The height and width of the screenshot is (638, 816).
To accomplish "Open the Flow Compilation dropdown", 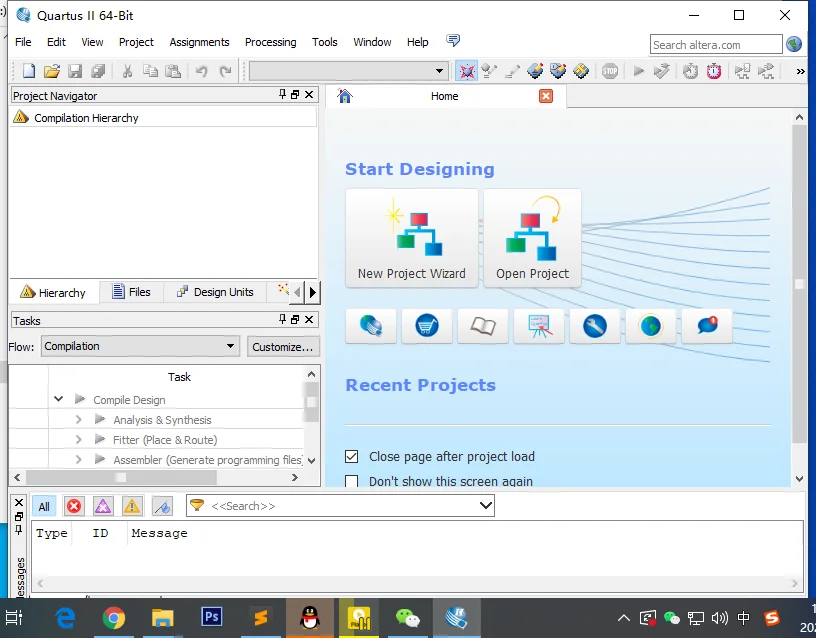I will 140,346.
